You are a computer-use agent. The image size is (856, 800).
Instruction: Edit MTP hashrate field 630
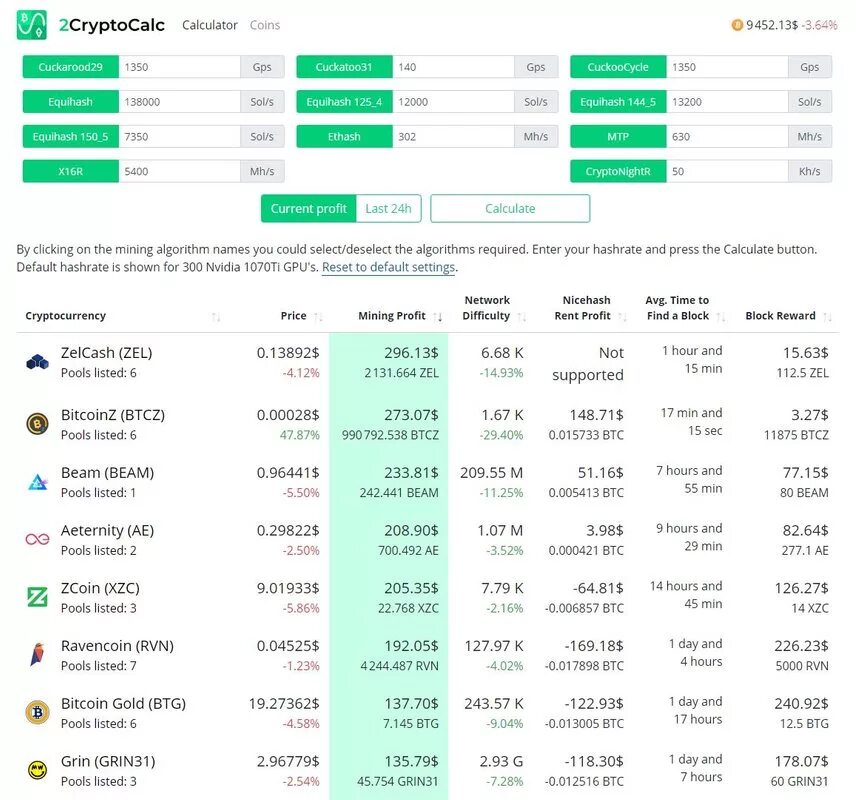(x=727, y=137)
